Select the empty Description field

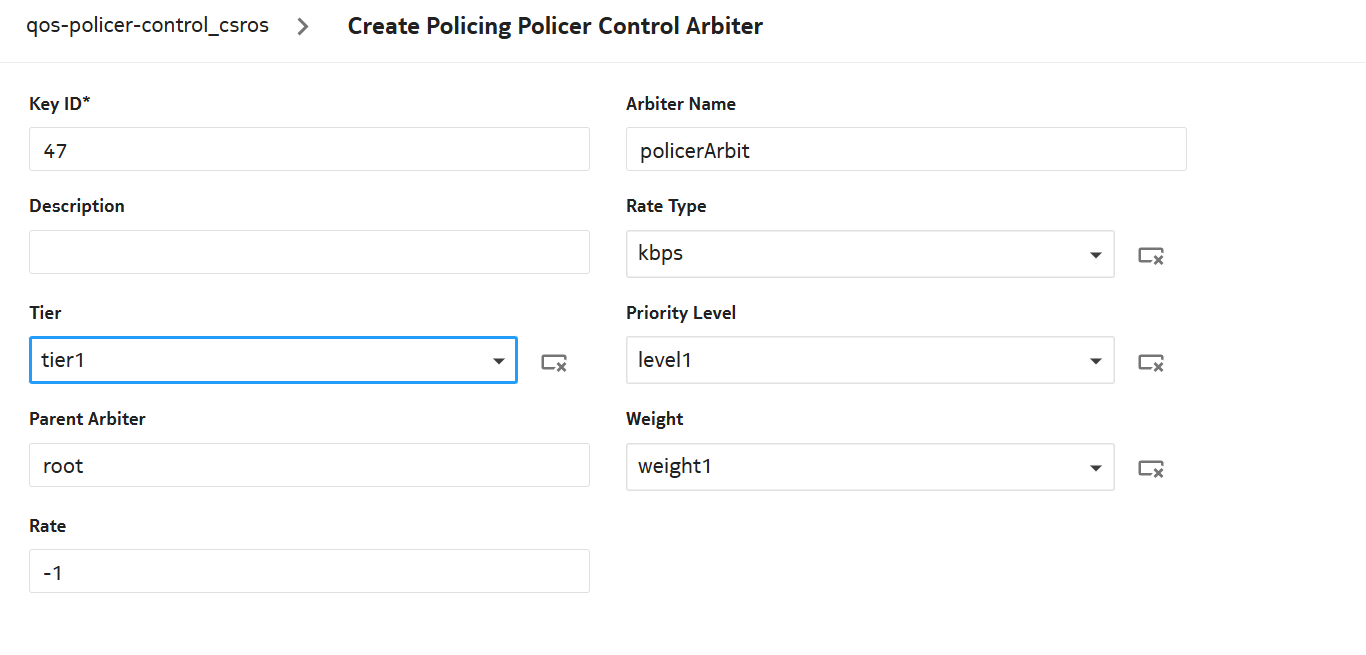pyautogui.click(x=309, y=252)
